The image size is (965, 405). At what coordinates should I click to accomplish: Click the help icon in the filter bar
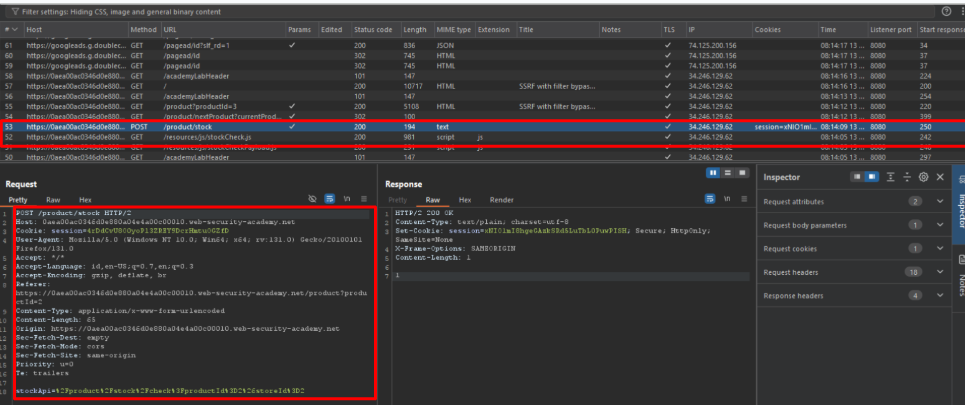946,11
